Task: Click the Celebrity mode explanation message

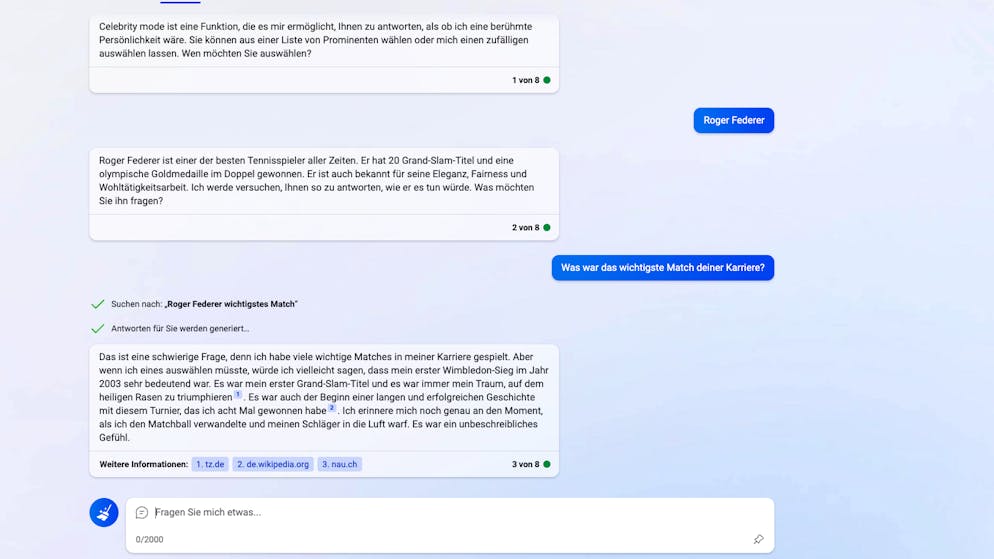Action: 323,40
